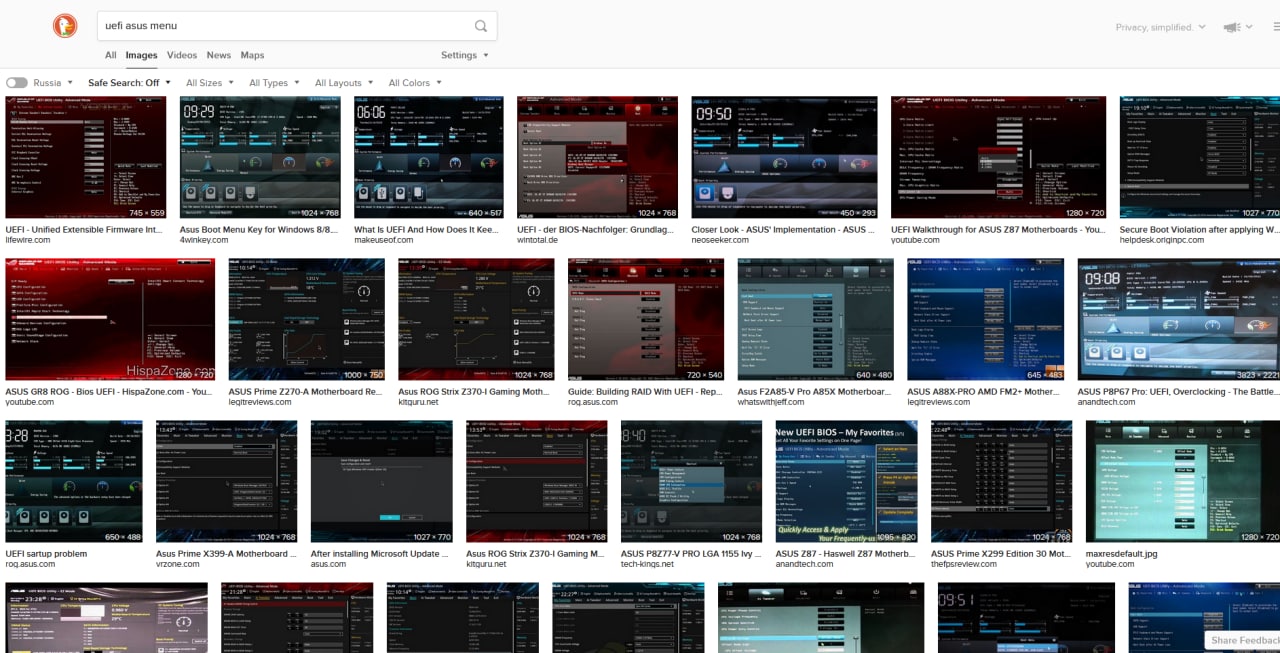Click the search magnifier icon
Screen dimensions: 1280x653
pyautogui.click(x=481, y=26)
